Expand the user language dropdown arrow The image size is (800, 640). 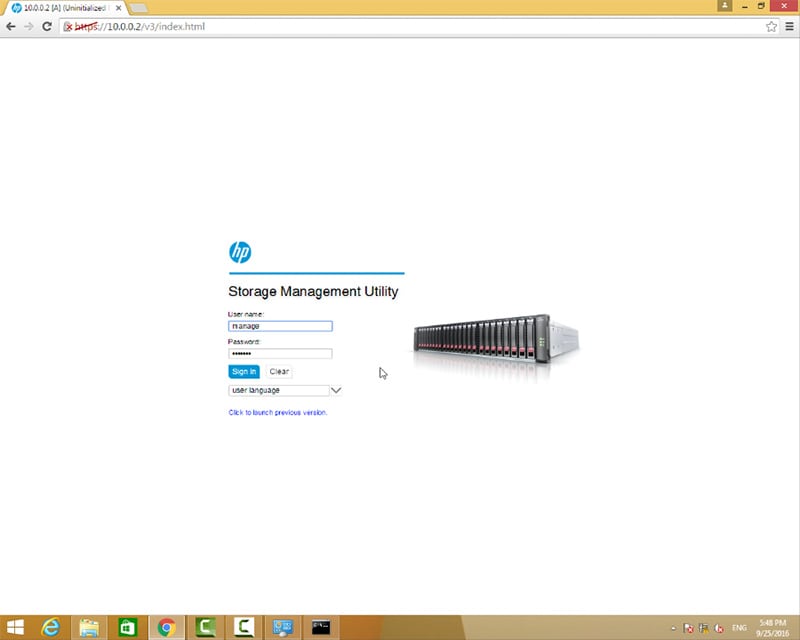click(x=336, y=390)
